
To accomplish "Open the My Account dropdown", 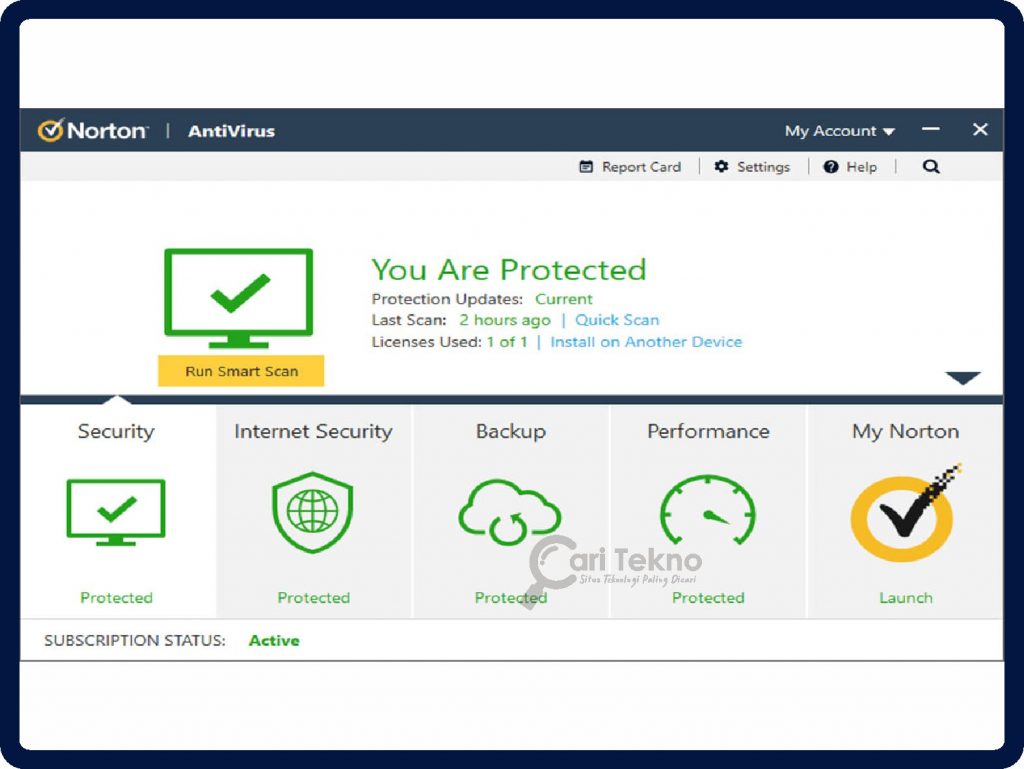I will coord(839,131).
